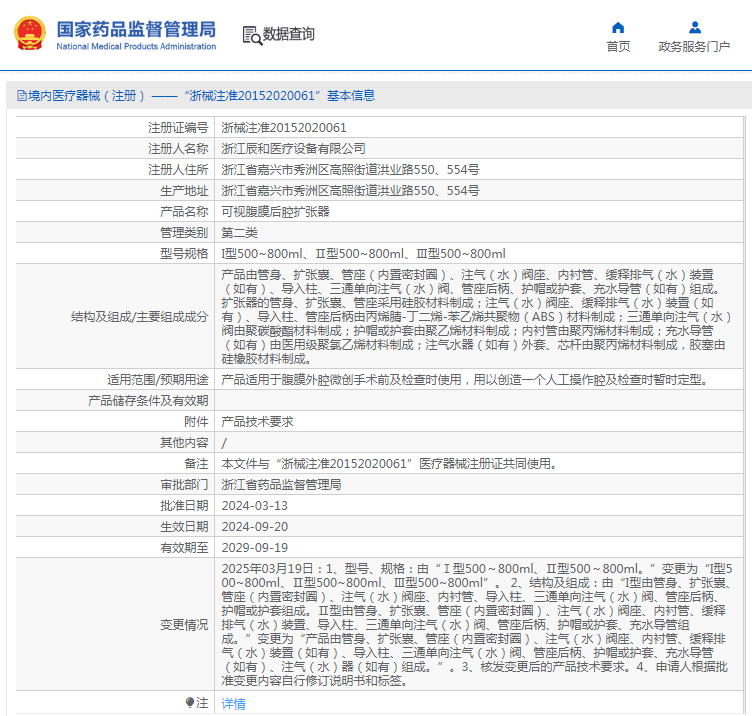Click the bullet icon beside 注
752x716 pixels.
click(x=190, y=703)
